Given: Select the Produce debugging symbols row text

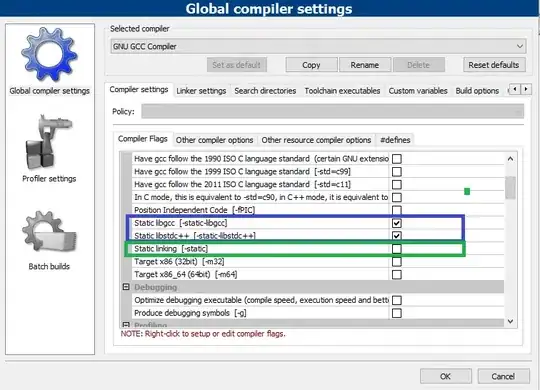Looking at the screenshot, I should [190, 313].
